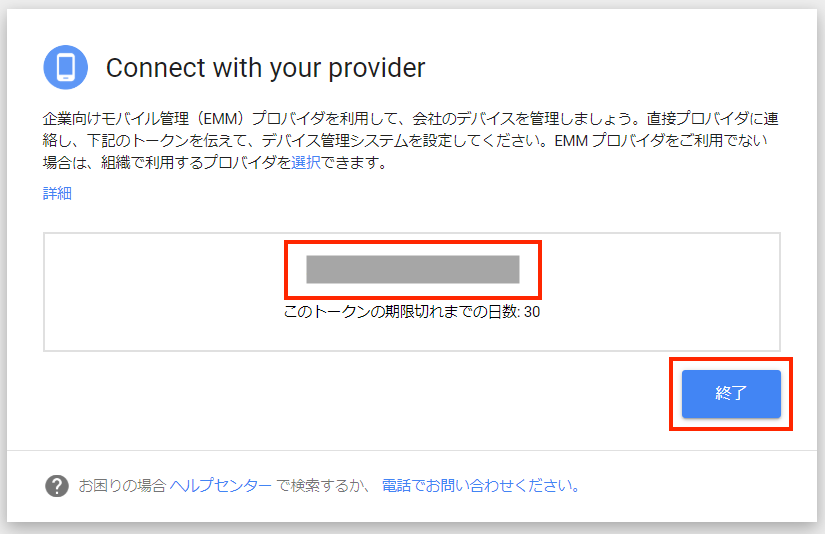825x534 pixels.
Task: Click the question mark help icon
Action: pos(57,486)
